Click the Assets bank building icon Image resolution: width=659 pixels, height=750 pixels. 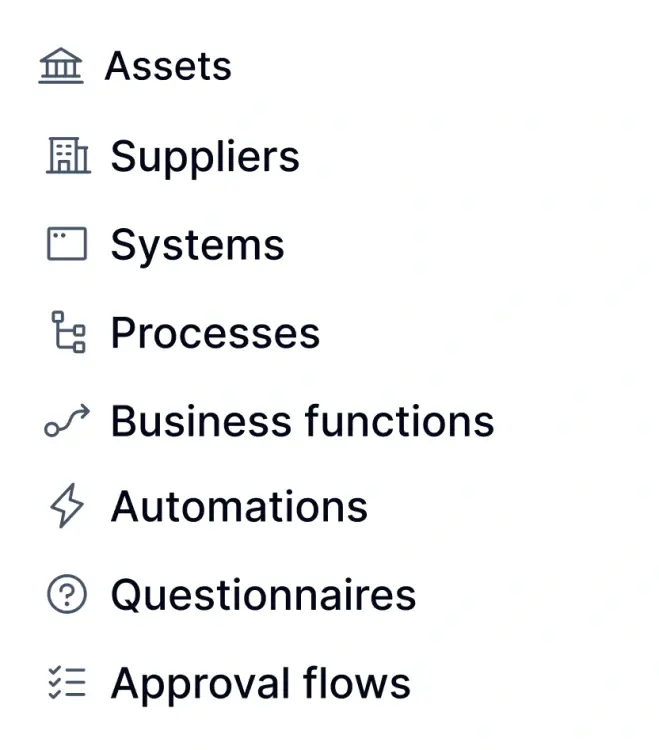coord(61,68)
